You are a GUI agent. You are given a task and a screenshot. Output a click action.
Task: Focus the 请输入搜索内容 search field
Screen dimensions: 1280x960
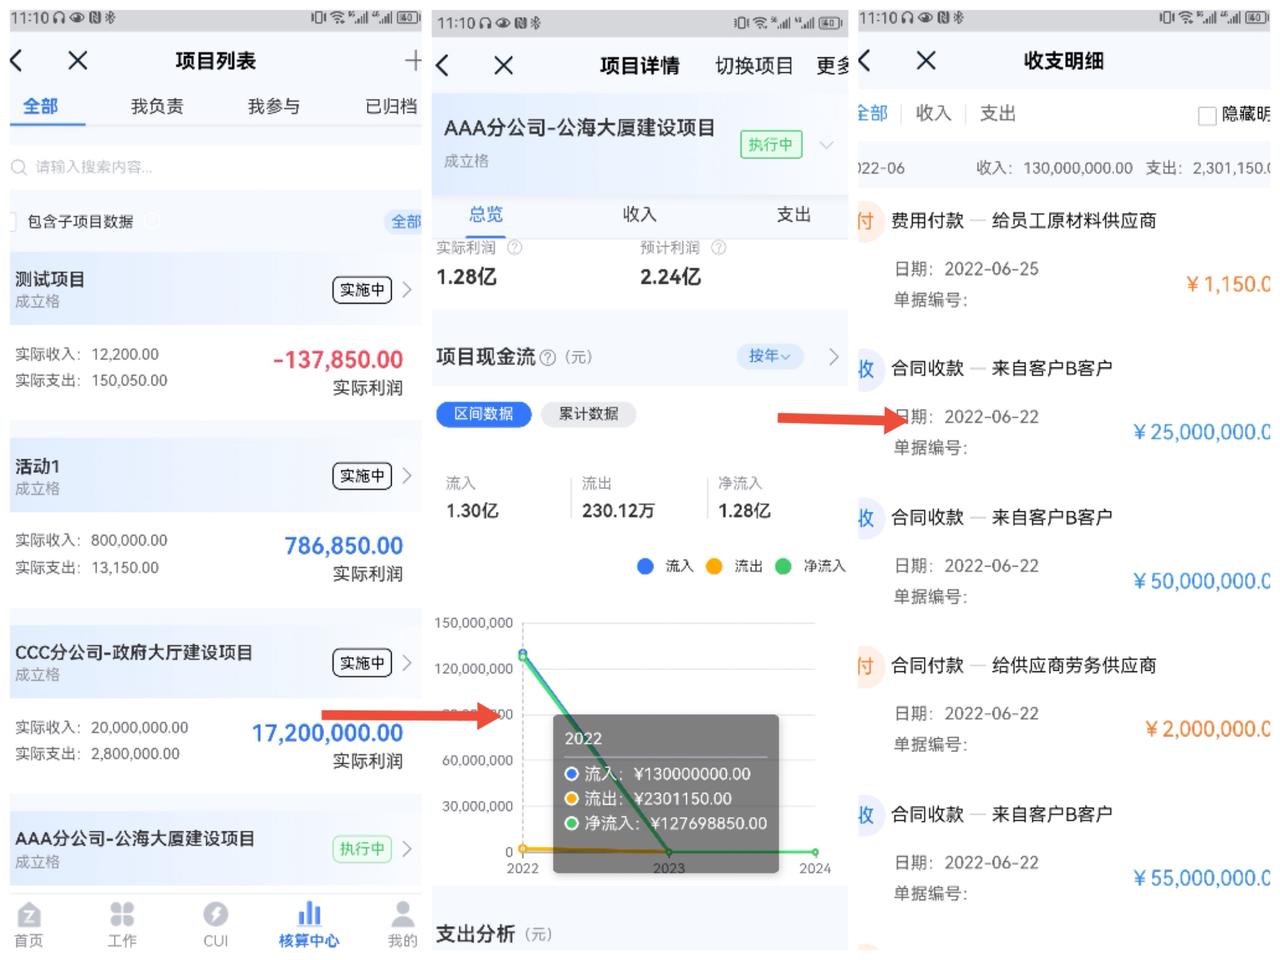215,167
